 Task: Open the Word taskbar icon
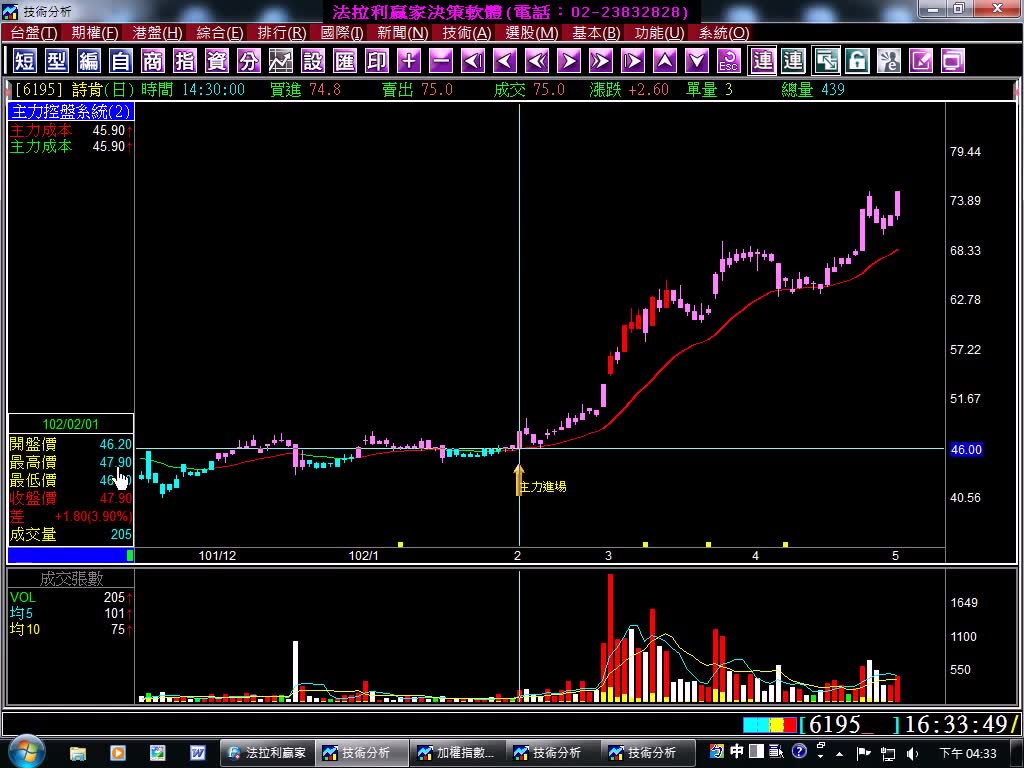coord(197,753)
